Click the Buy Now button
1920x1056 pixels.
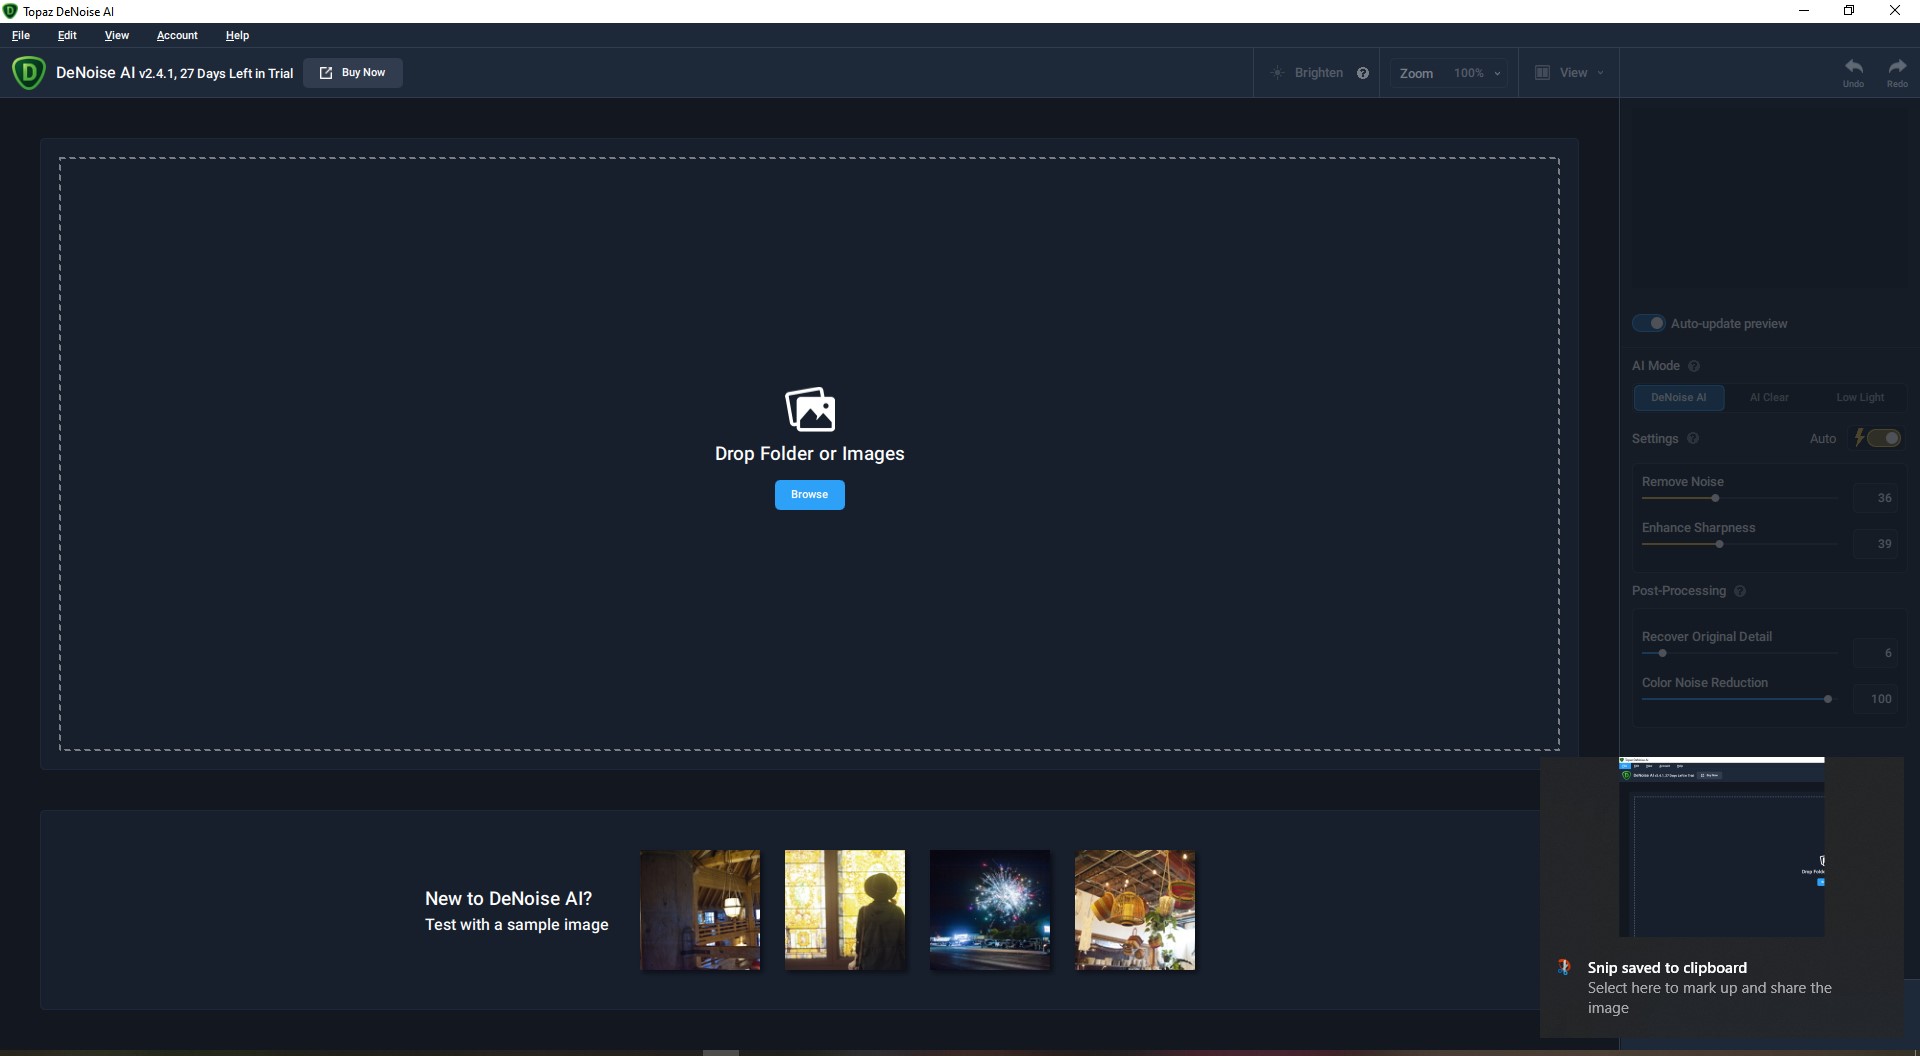[353, 73]
